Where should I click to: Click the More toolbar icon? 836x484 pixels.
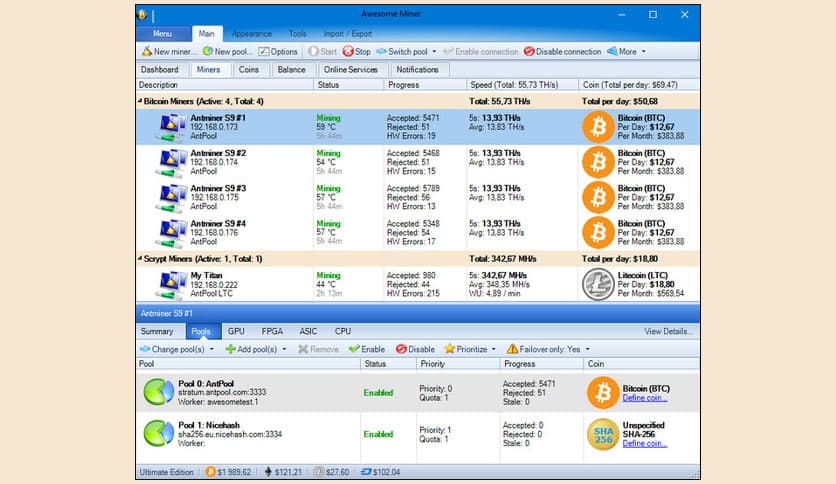(612, 51)
